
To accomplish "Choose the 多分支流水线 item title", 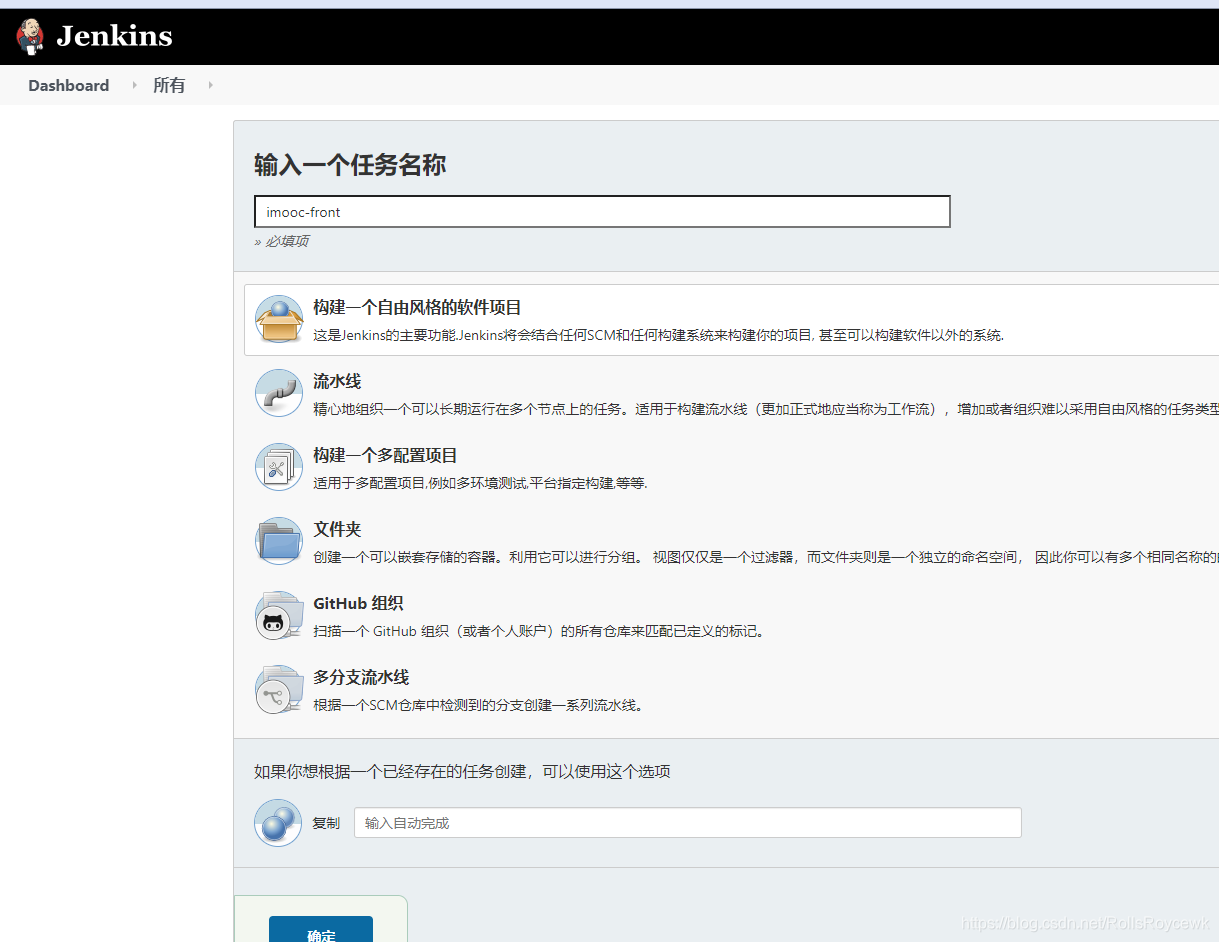I will [361, 678].
